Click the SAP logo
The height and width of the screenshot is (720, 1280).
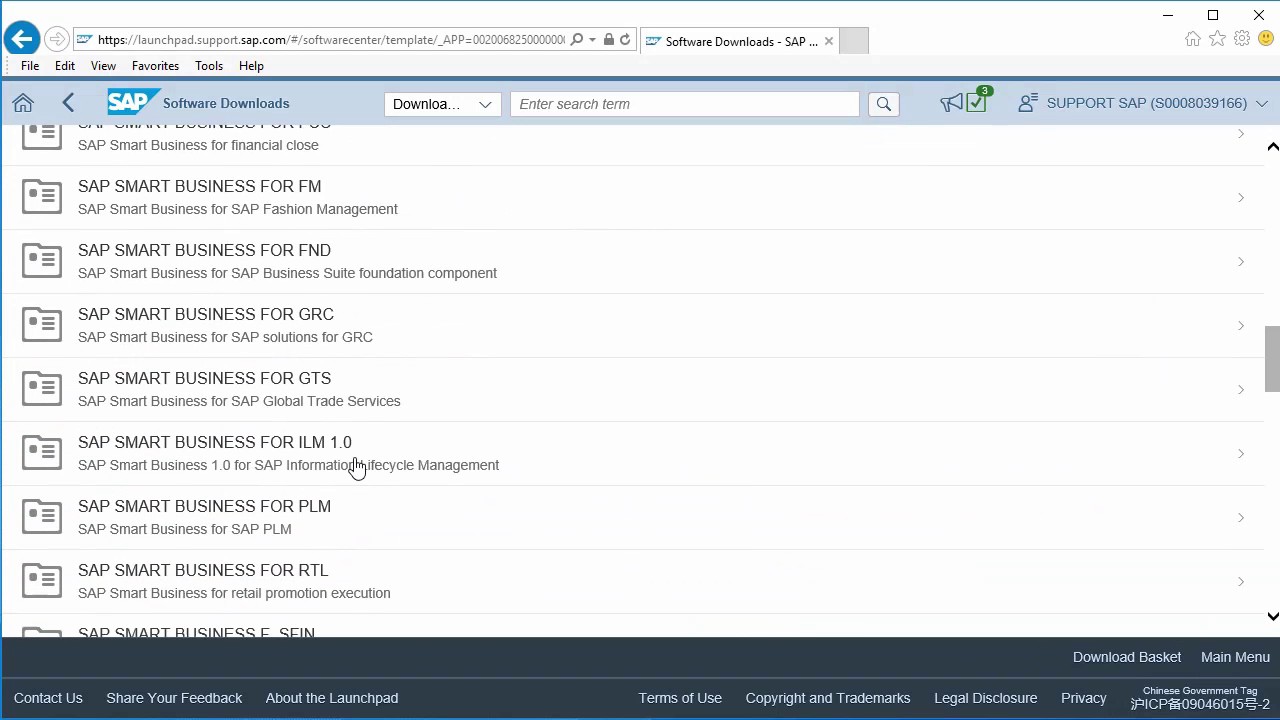point(132,102)
